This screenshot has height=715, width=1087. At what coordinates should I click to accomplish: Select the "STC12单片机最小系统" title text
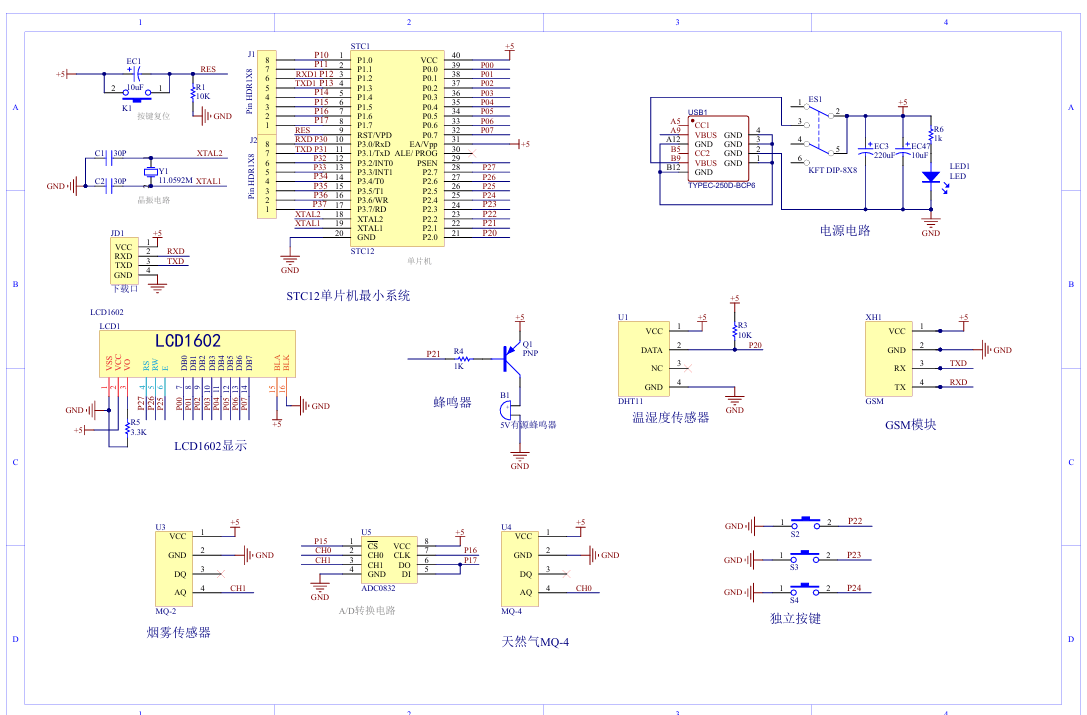point(348,296)
